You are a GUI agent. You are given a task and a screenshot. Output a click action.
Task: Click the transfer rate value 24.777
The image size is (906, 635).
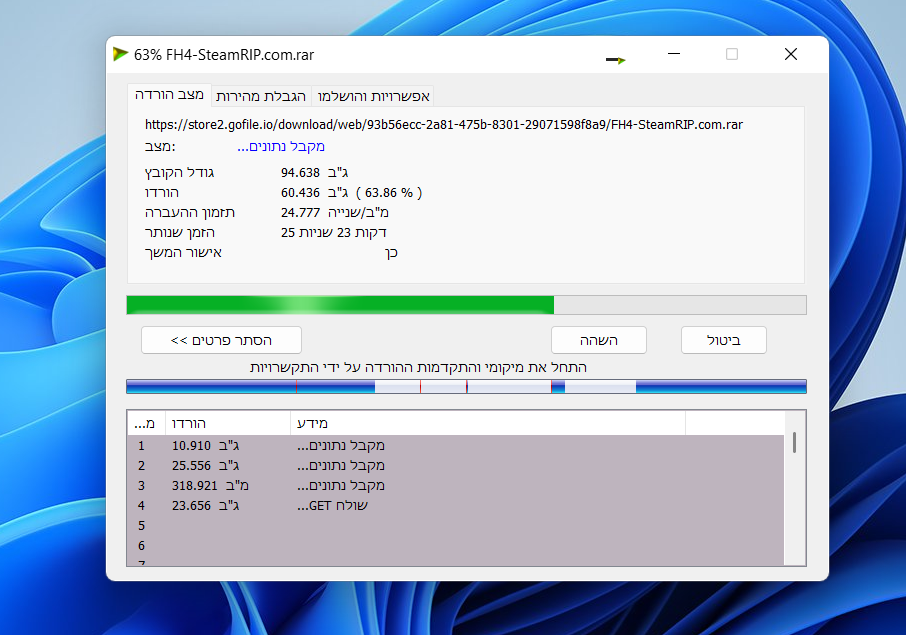pyautogui.click(x=300, y=213)
